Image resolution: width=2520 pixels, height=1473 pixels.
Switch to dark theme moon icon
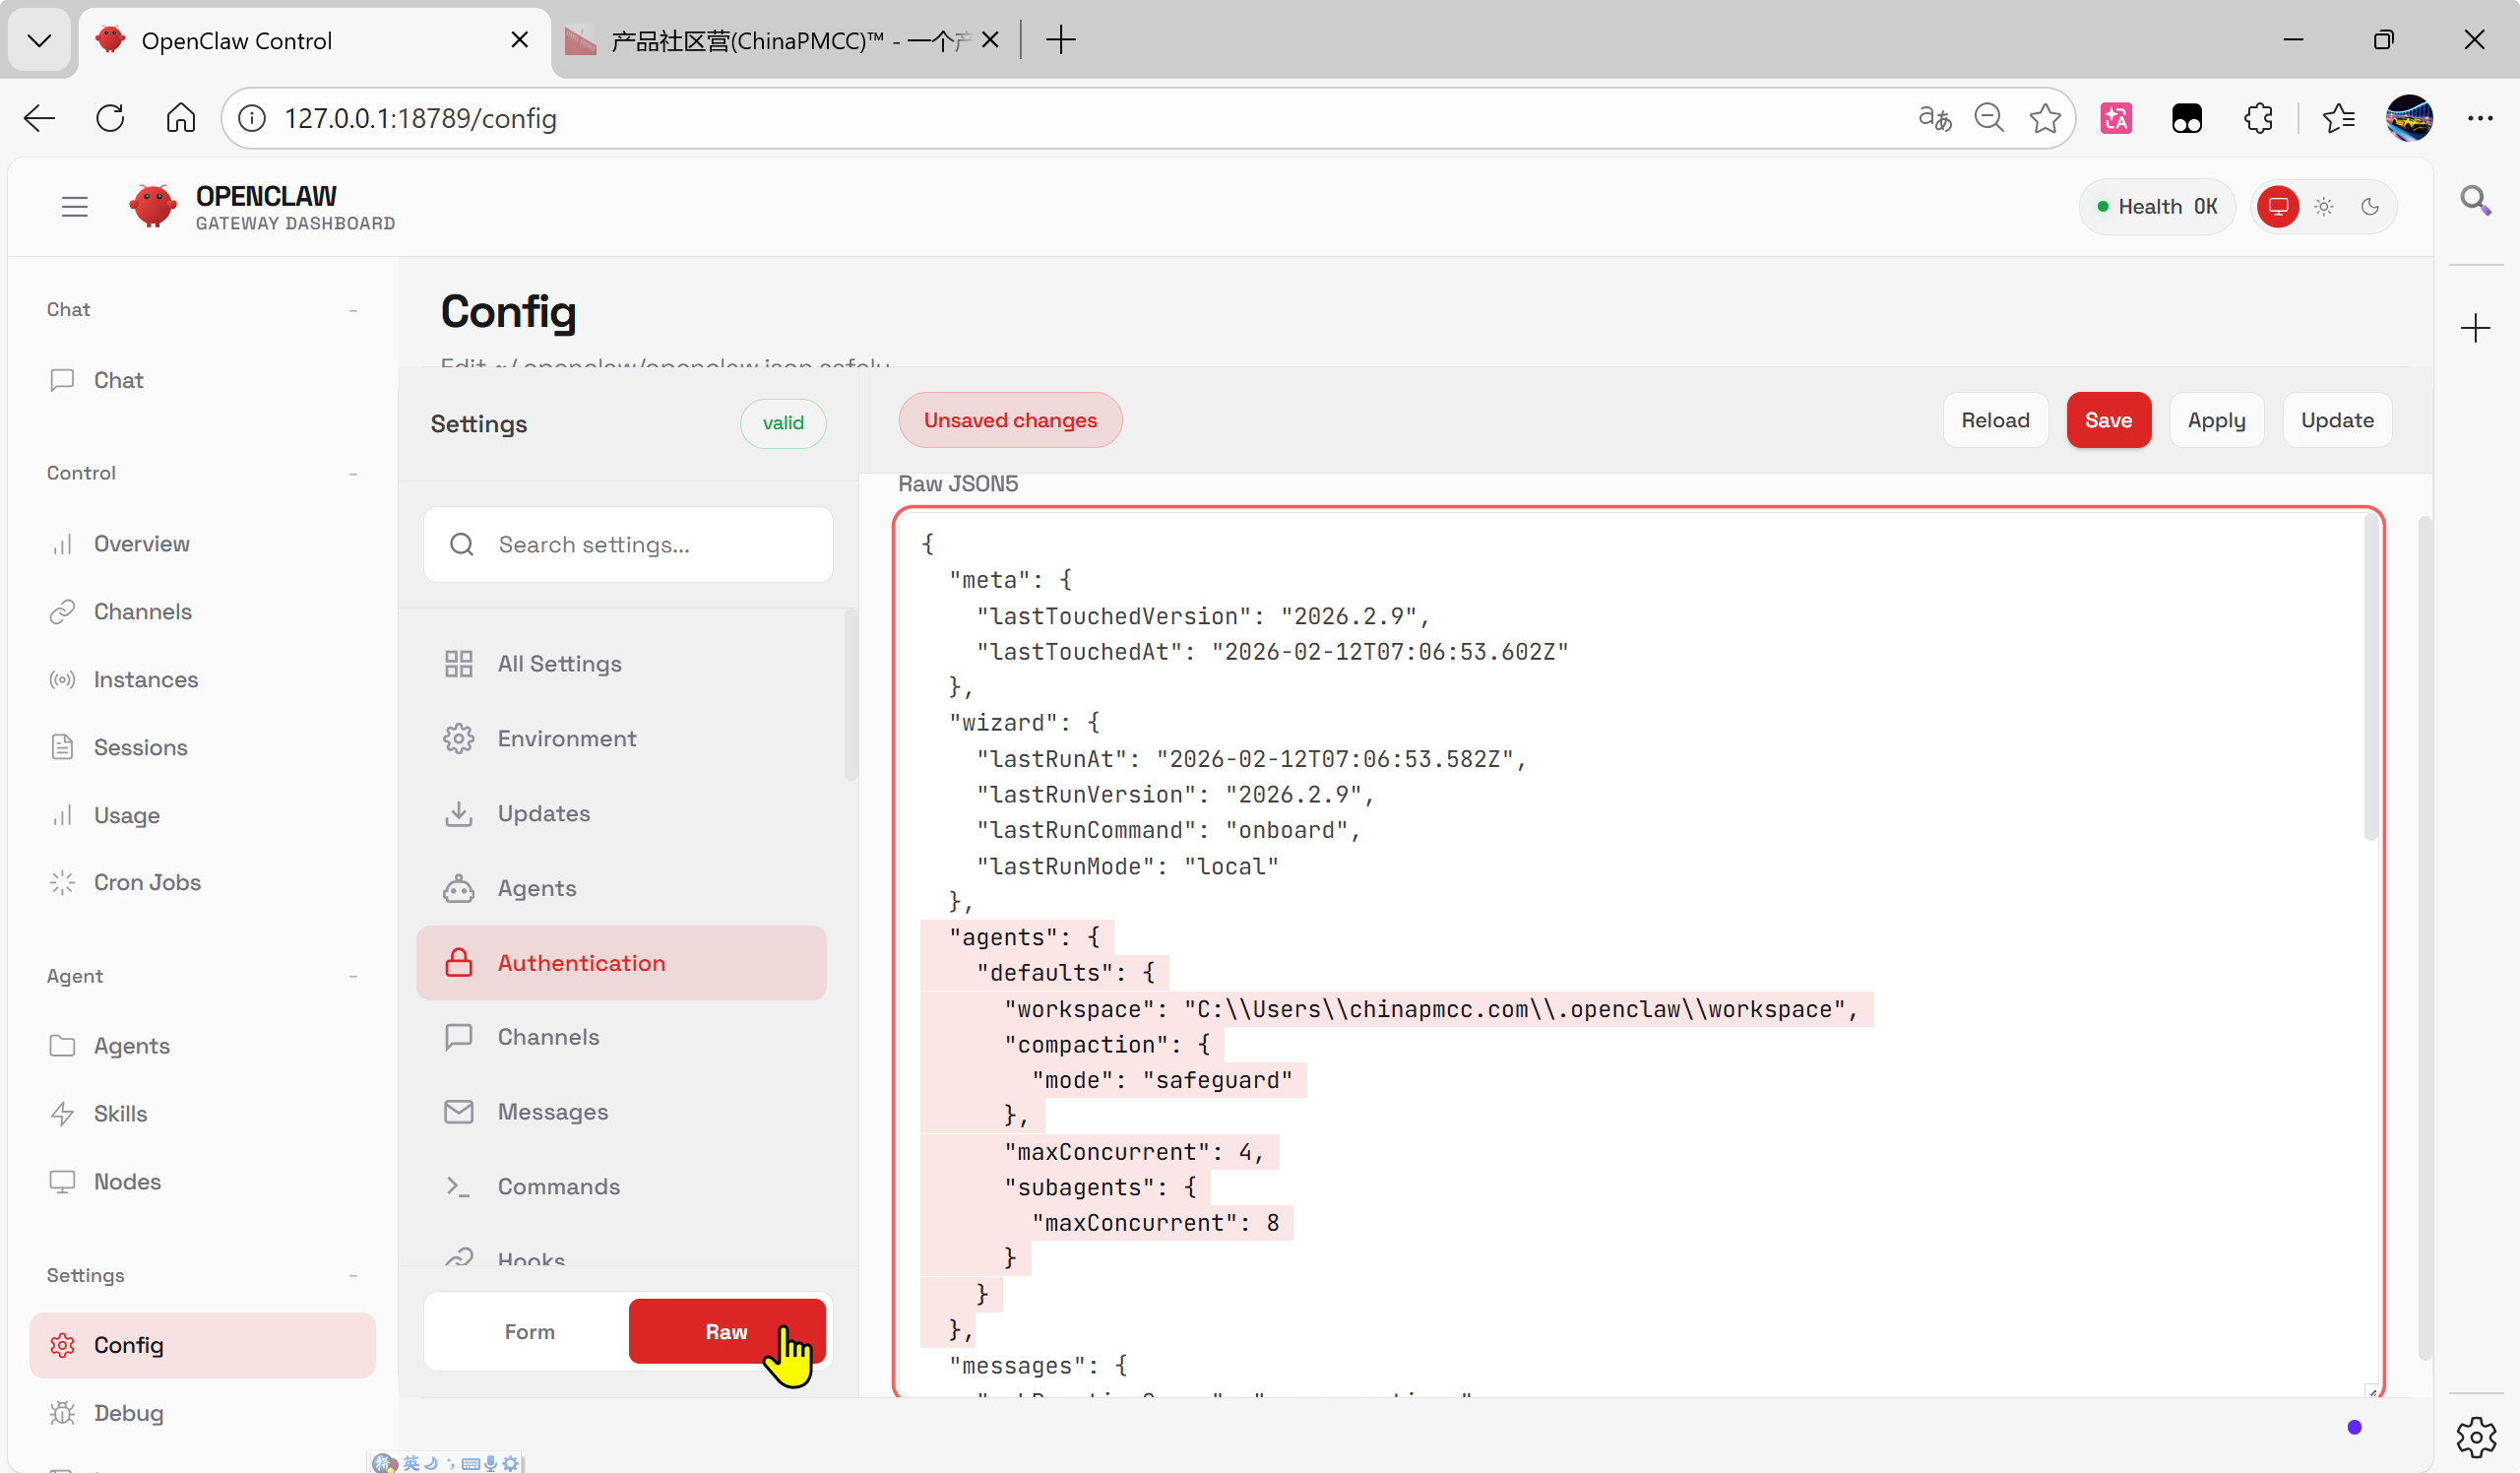pyautogui.click(x=2369, y=207)
